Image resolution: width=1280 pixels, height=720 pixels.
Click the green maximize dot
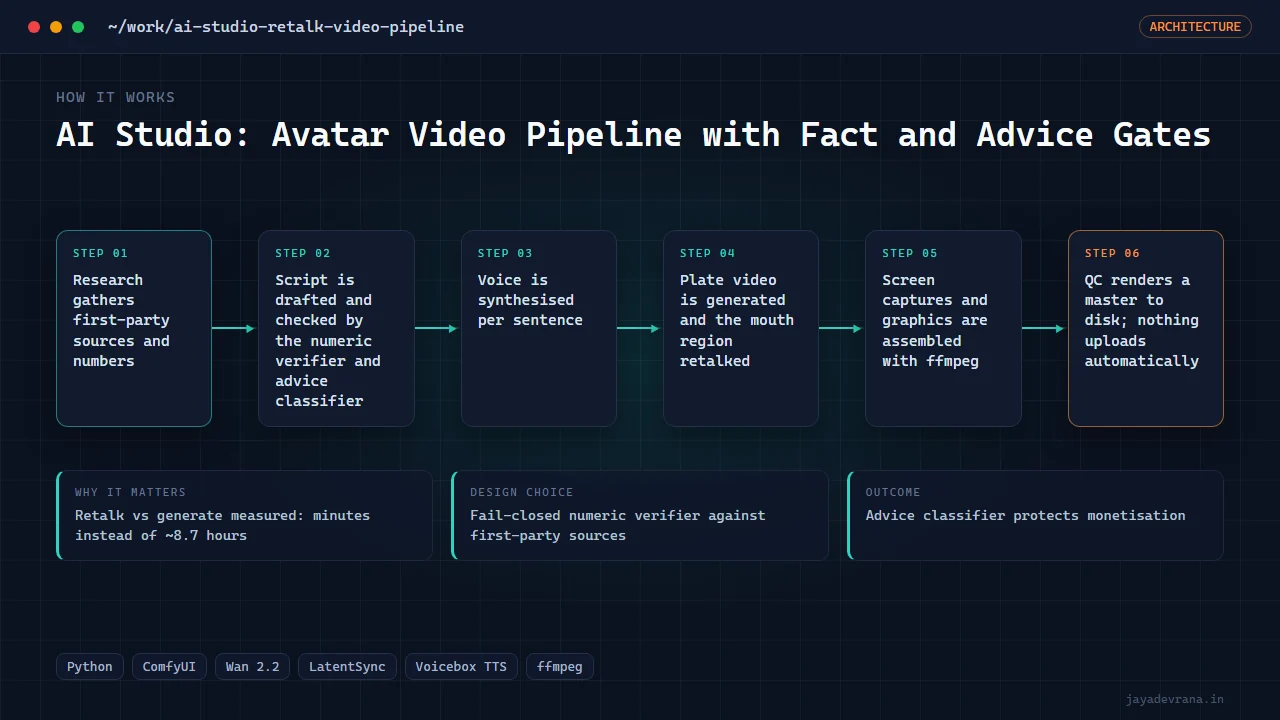[78, 27]
